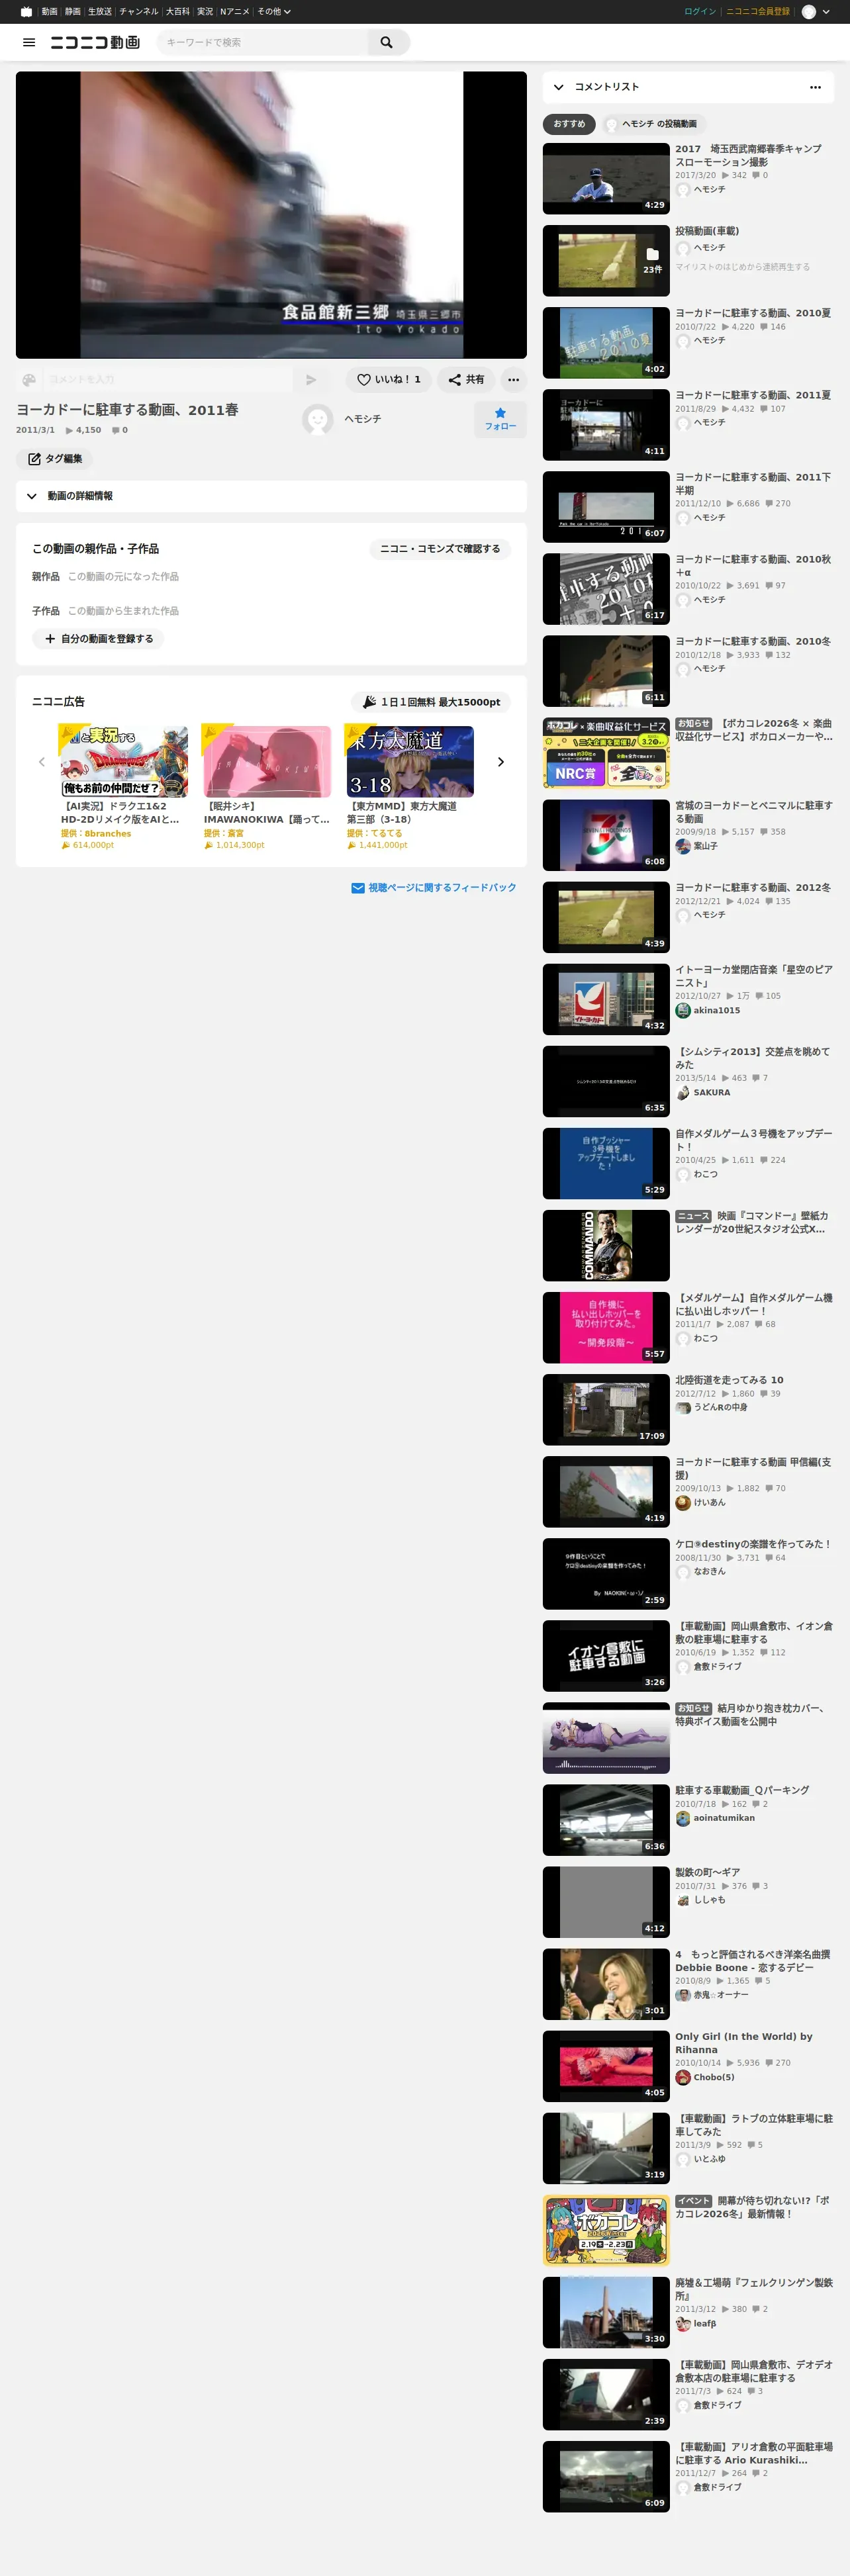Open 大百科 in top navigation

coord(178,12)
